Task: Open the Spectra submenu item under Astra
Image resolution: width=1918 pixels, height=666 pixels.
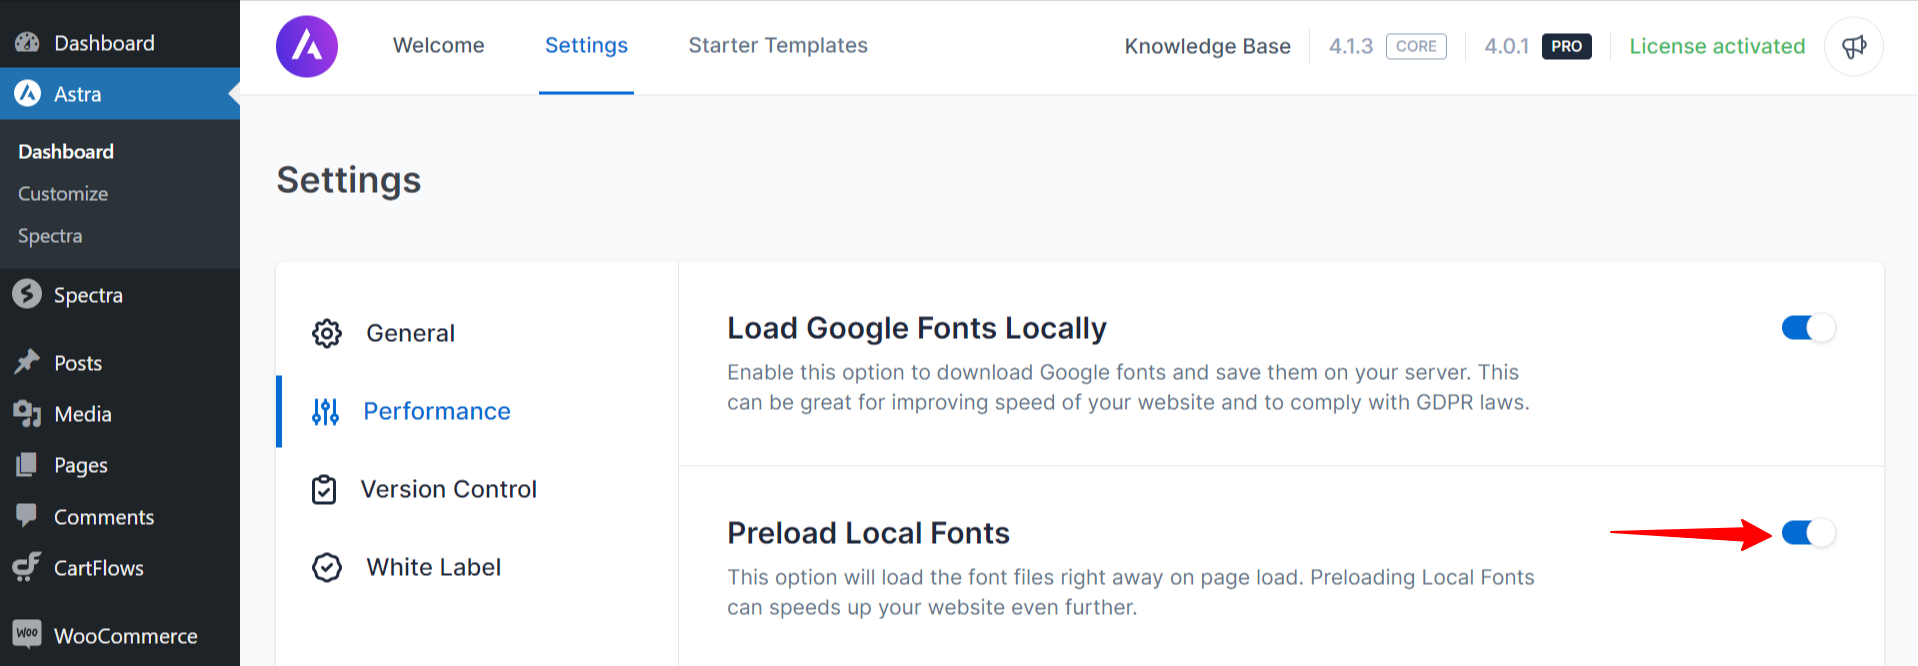Action: point(50,236)
